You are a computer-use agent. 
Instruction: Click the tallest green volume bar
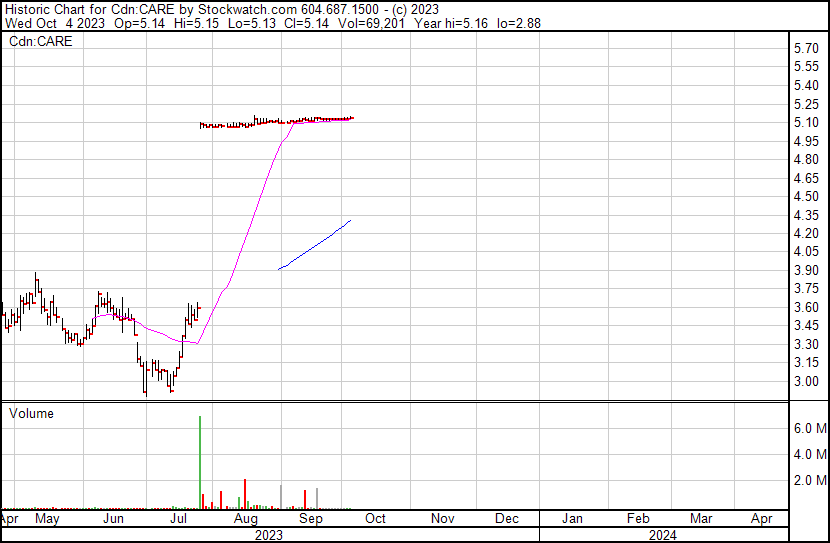[200, 460]
